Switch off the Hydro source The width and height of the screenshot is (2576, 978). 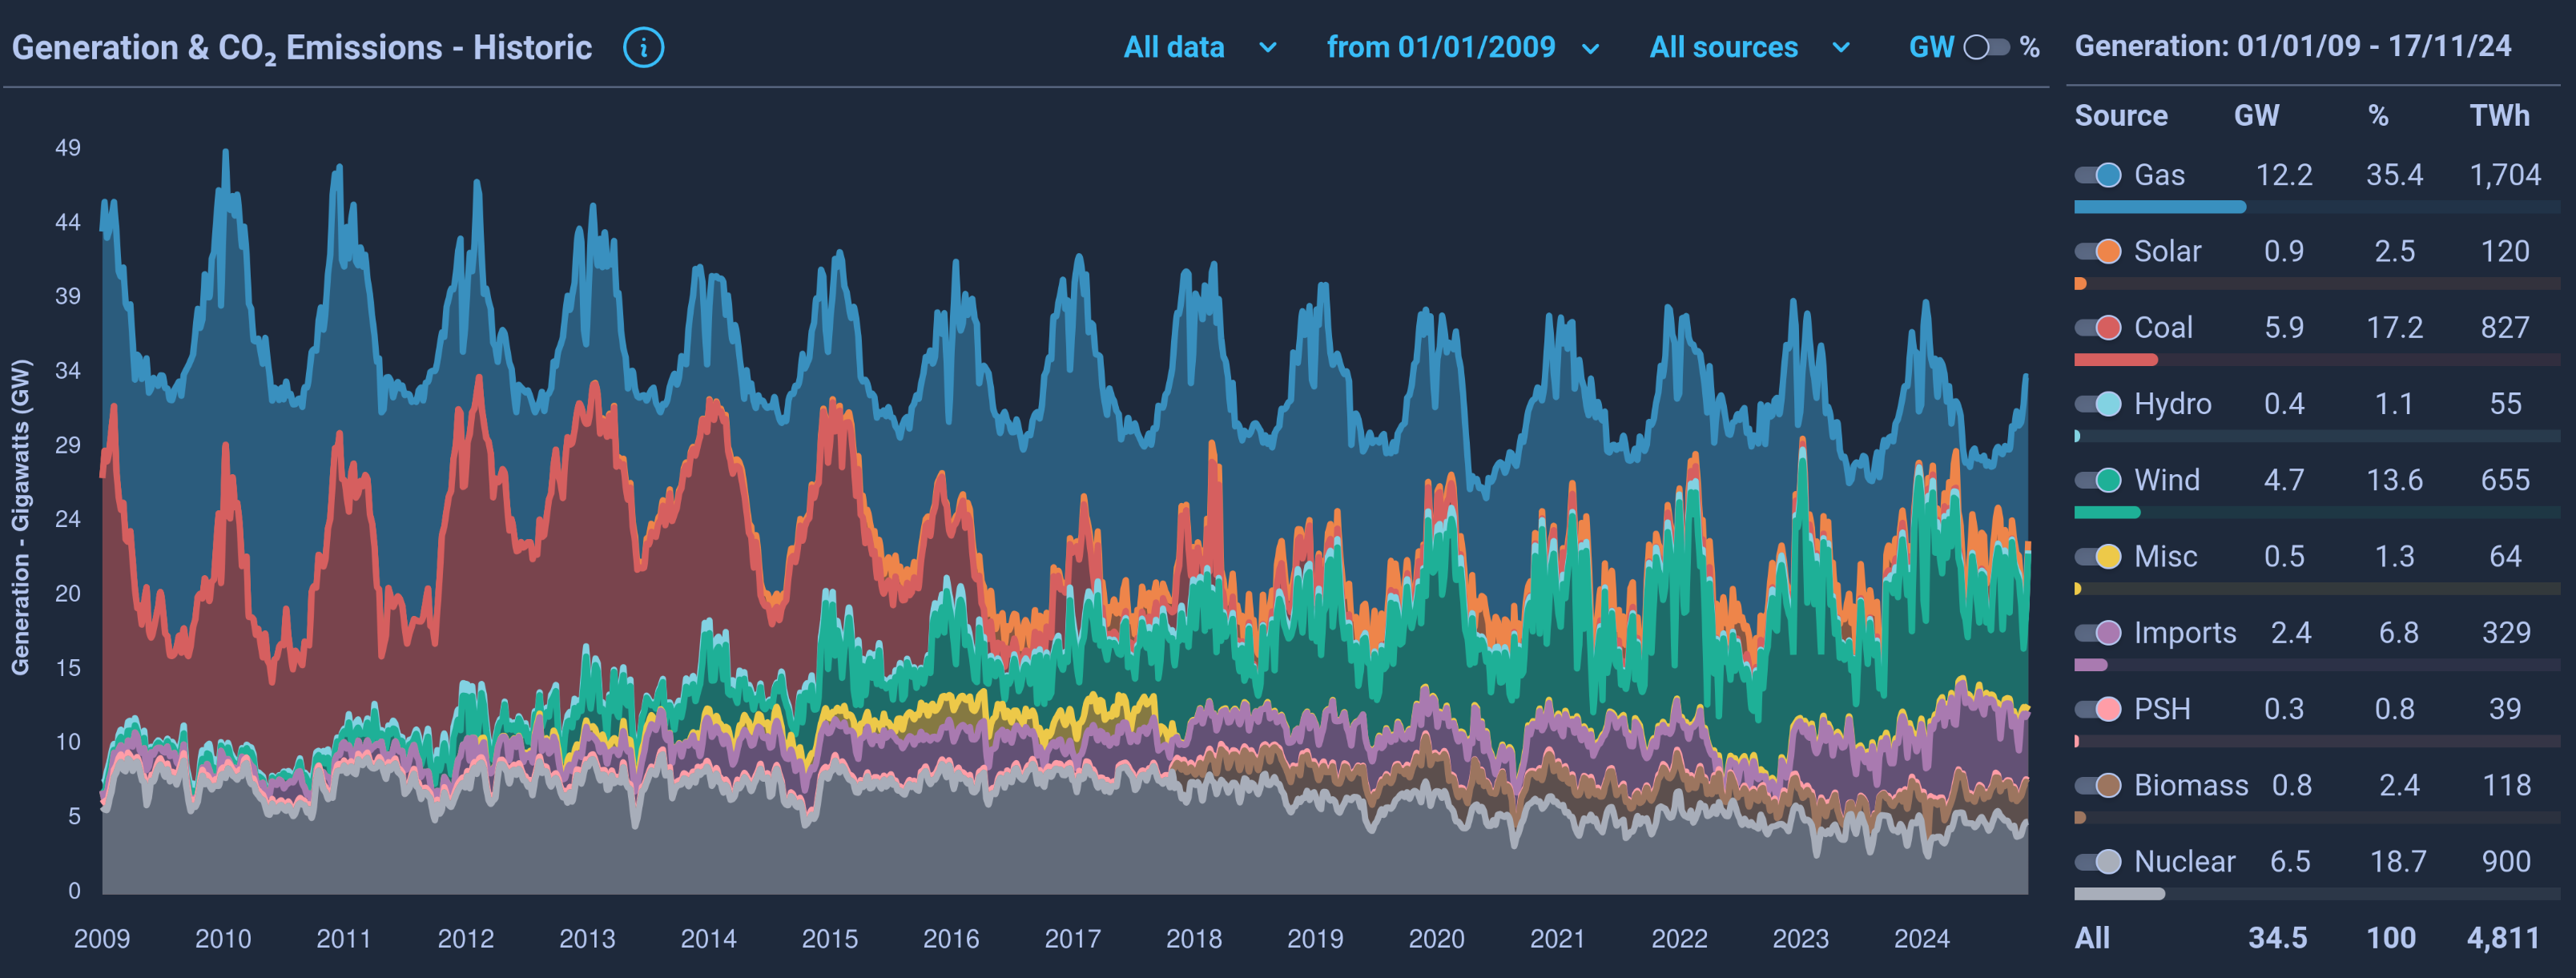coord(2098,404)
